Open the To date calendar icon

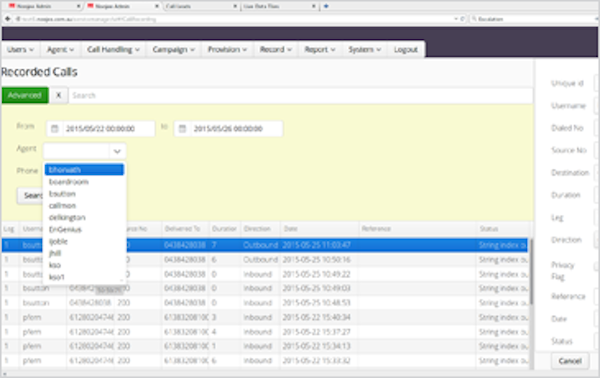183,129
